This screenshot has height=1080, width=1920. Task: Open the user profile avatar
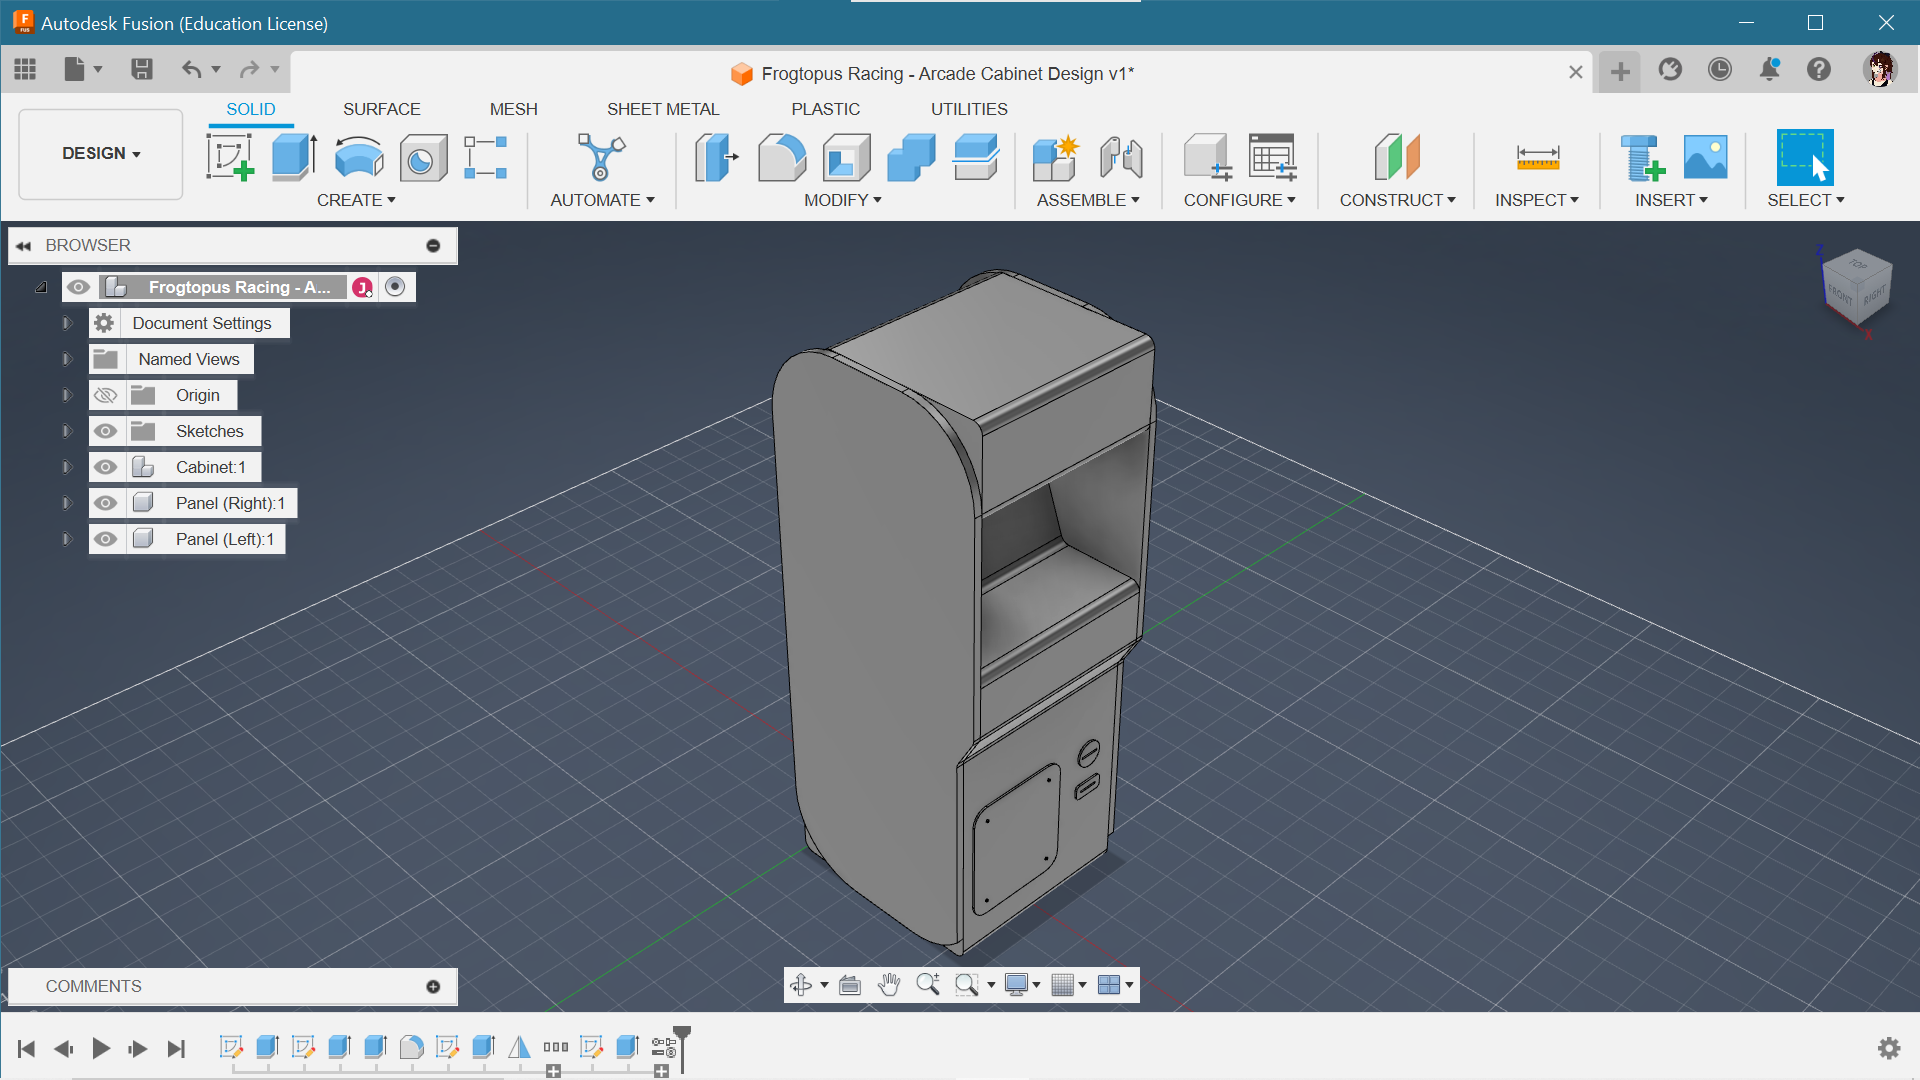point(1880,69)
